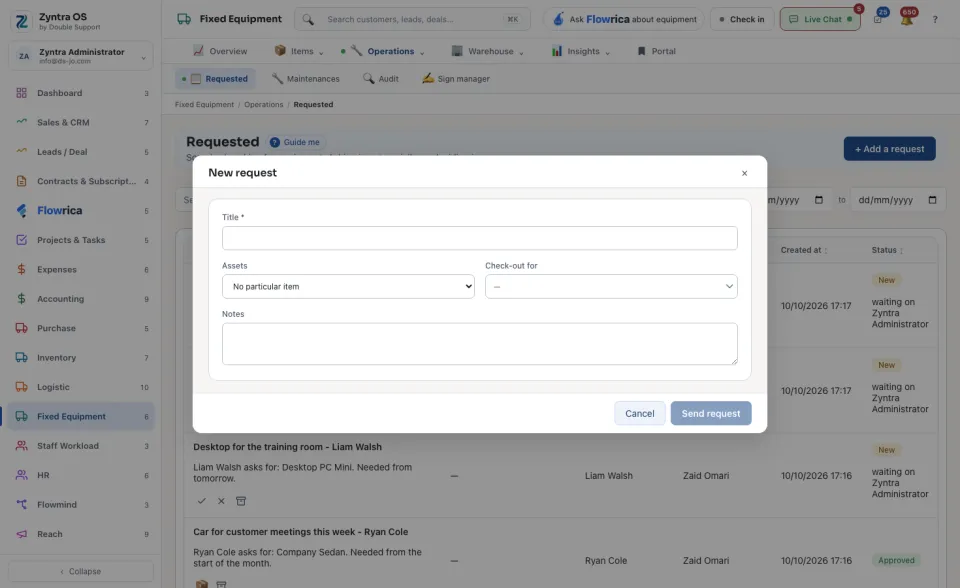
Task: Open the Logistic module
Action: pos(81,387)
